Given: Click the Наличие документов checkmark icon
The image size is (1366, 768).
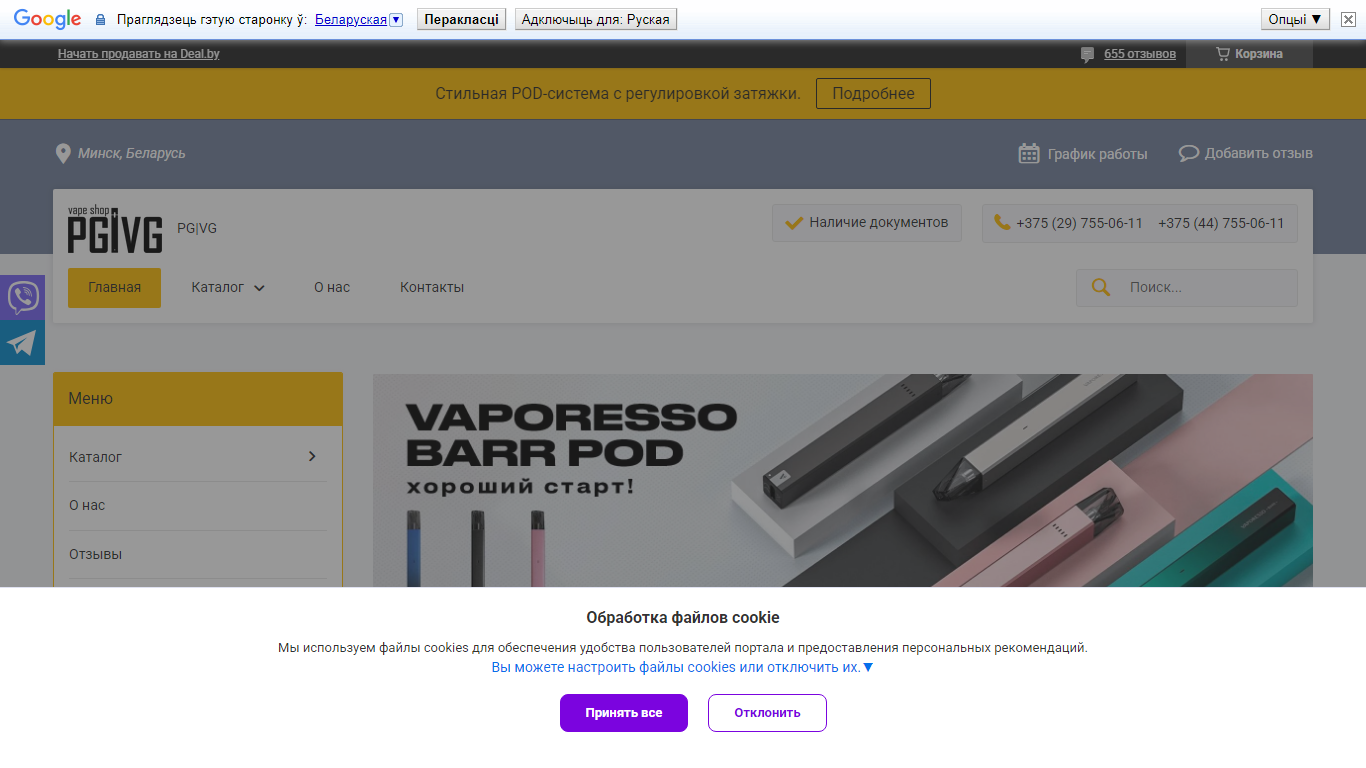Looking at the screenshot, I should [794, 223].
